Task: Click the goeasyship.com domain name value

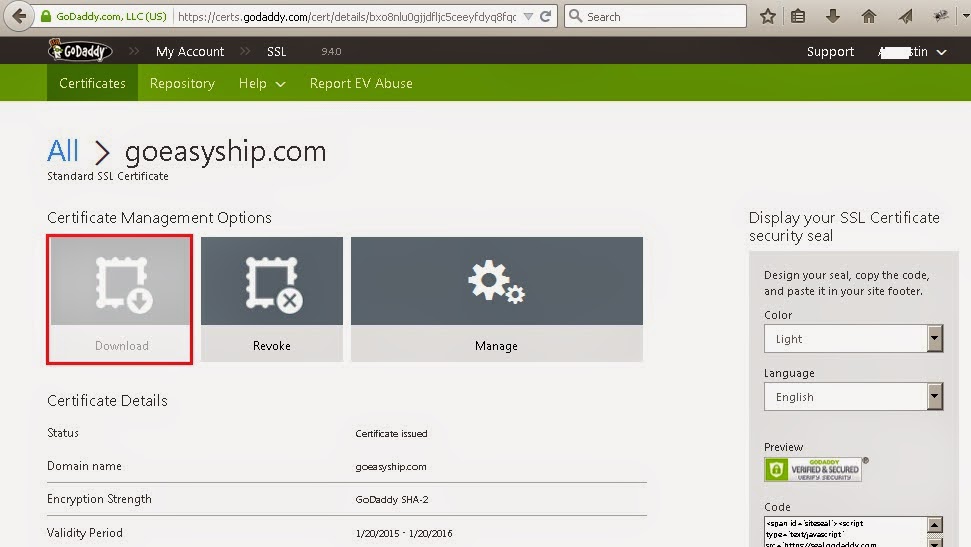Action: (391, 466)
